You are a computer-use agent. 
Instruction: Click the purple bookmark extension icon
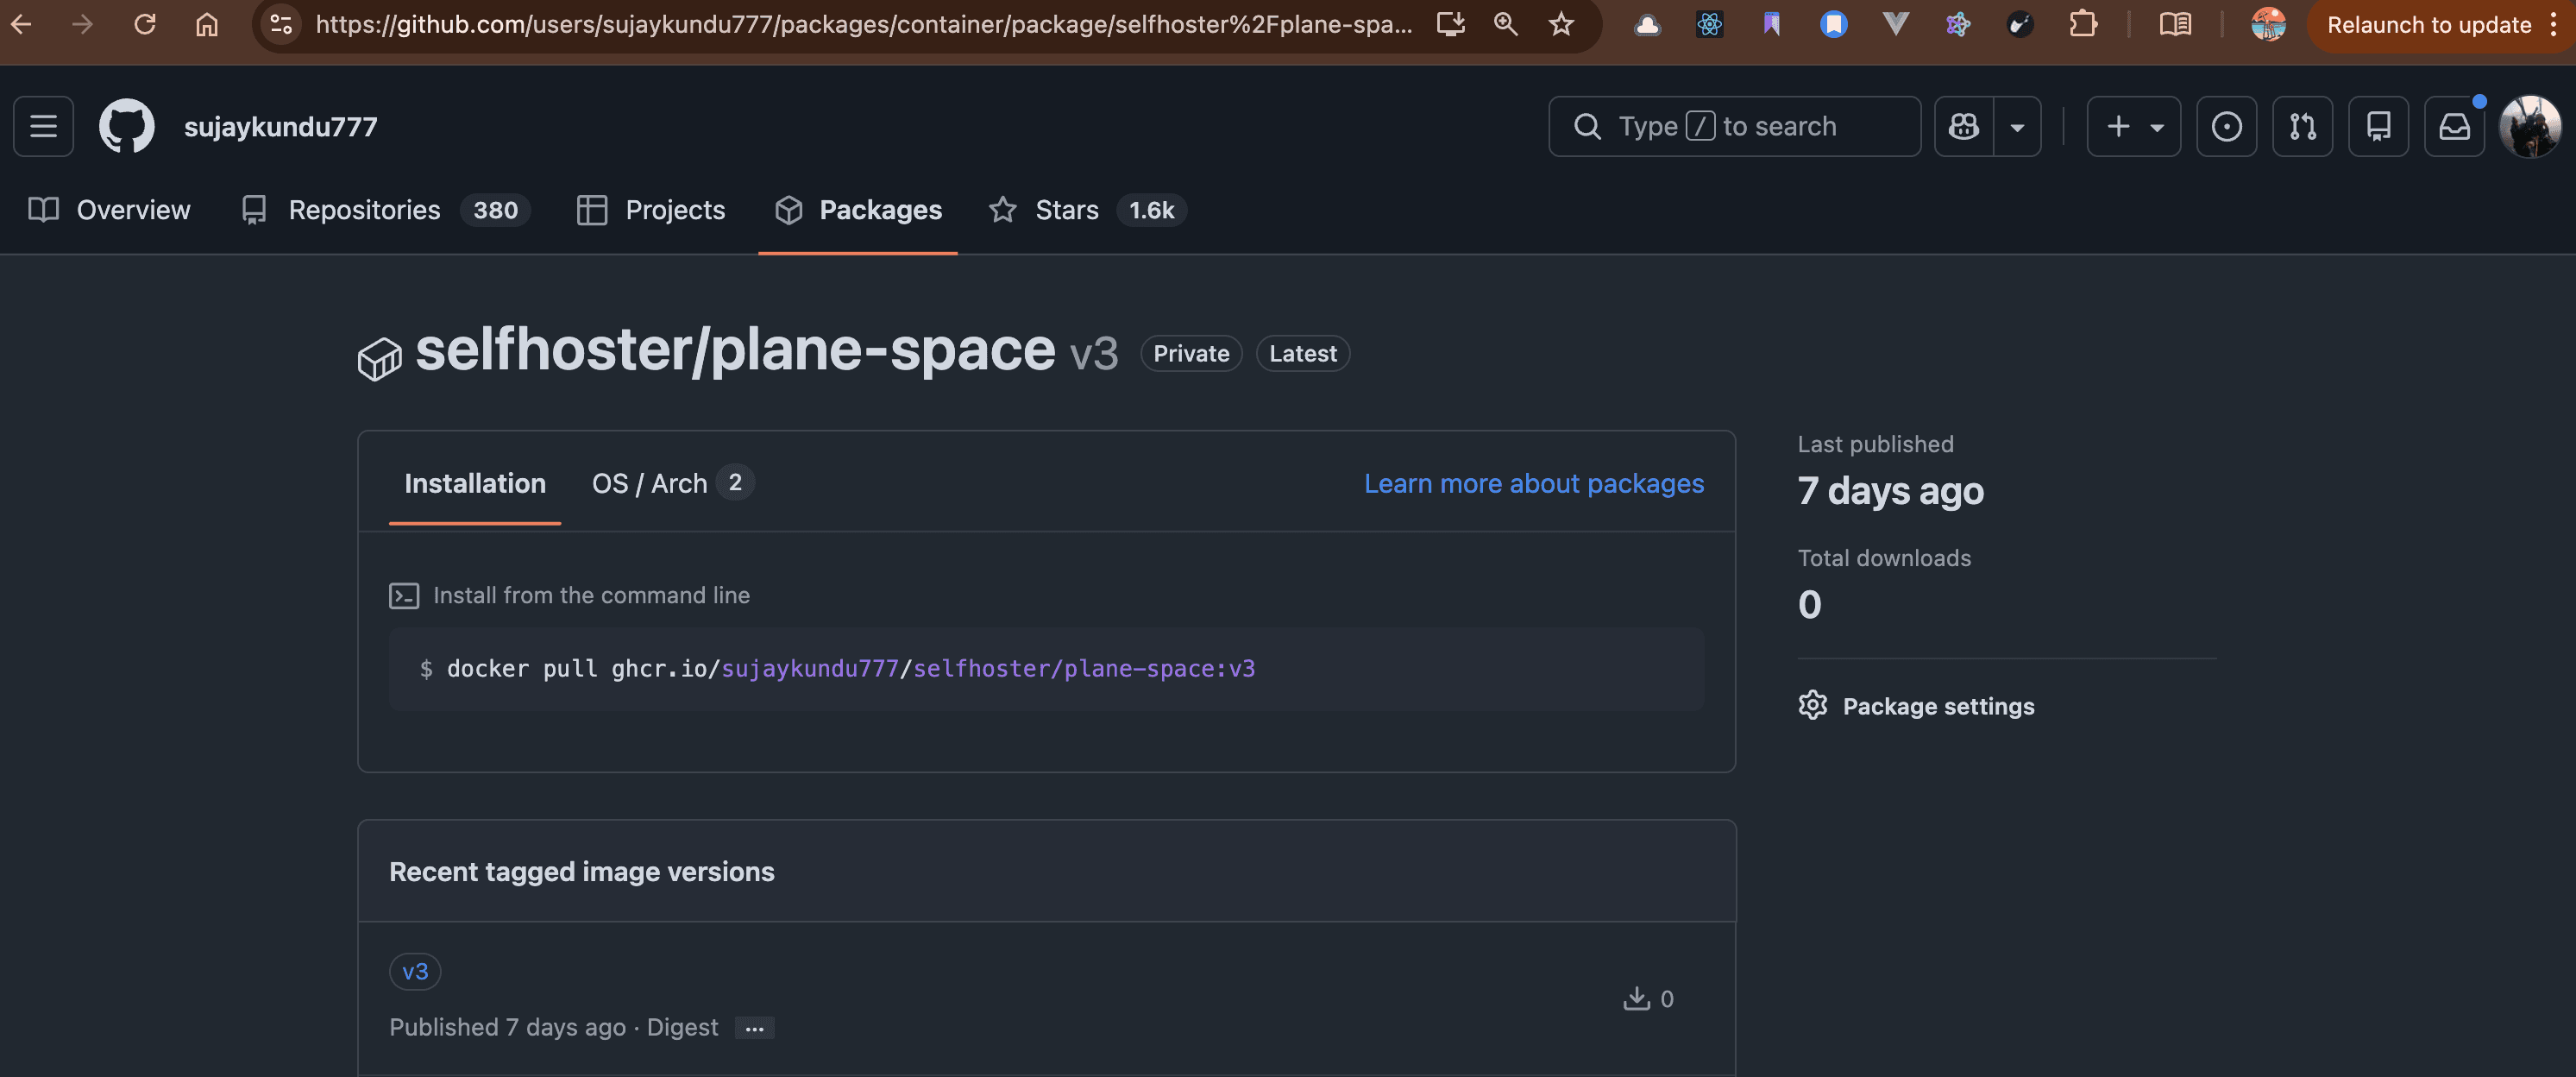1772,24
